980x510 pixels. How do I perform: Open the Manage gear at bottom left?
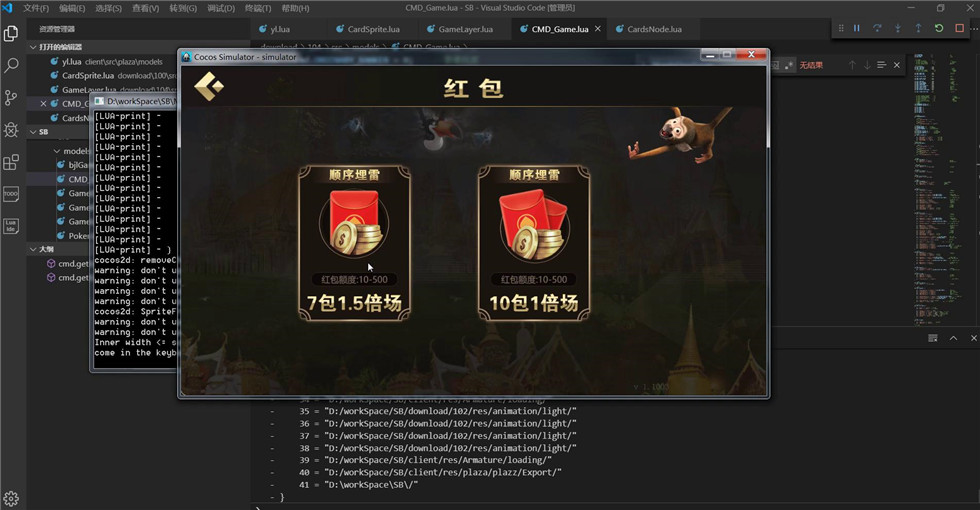[11, 498]
